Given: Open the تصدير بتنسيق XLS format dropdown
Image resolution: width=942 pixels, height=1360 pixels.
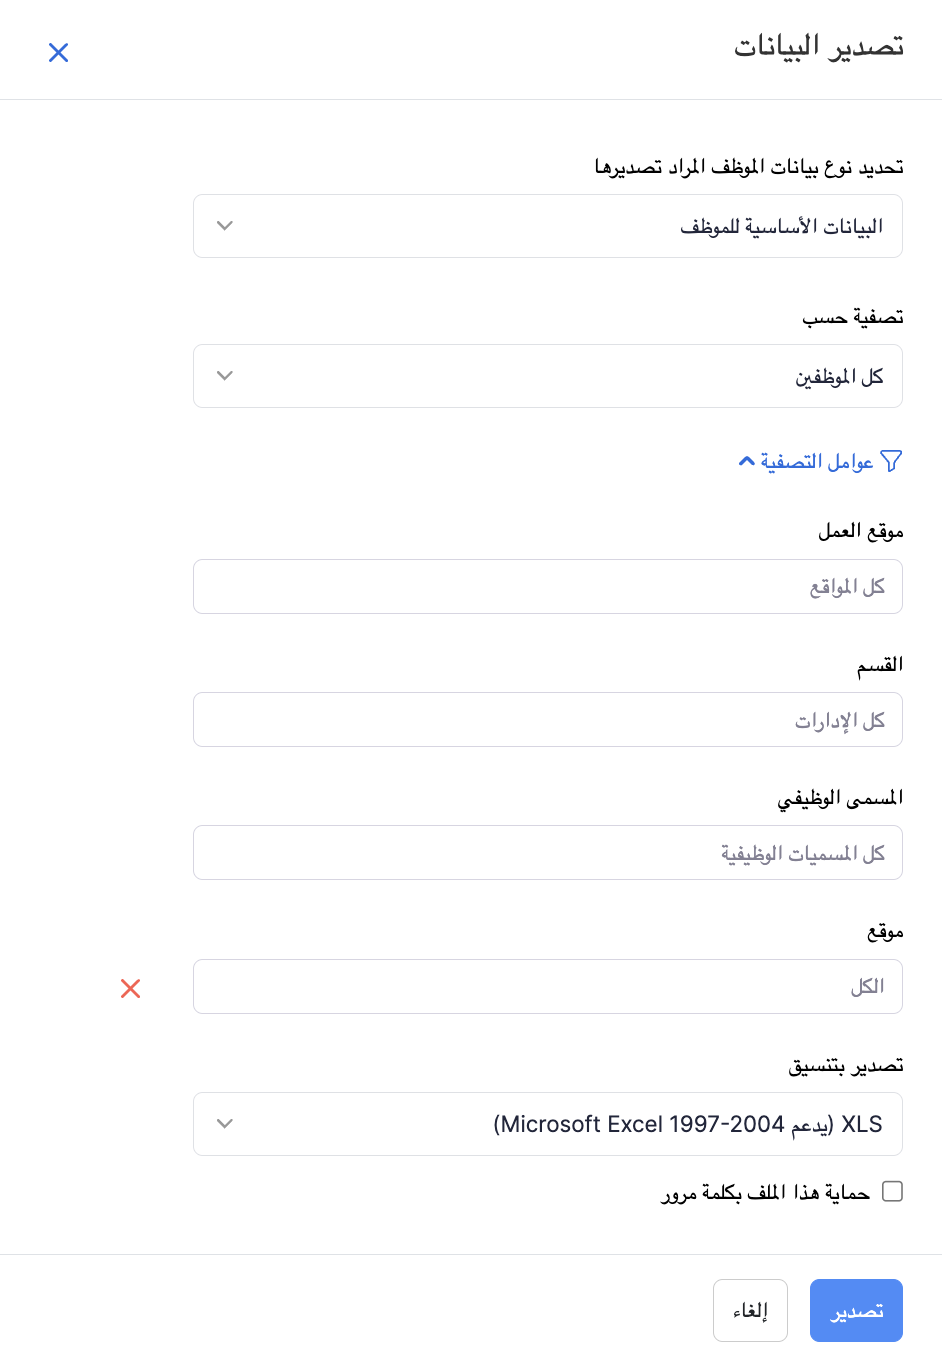Looking at the screenshot, I should tap(547, 1124).
